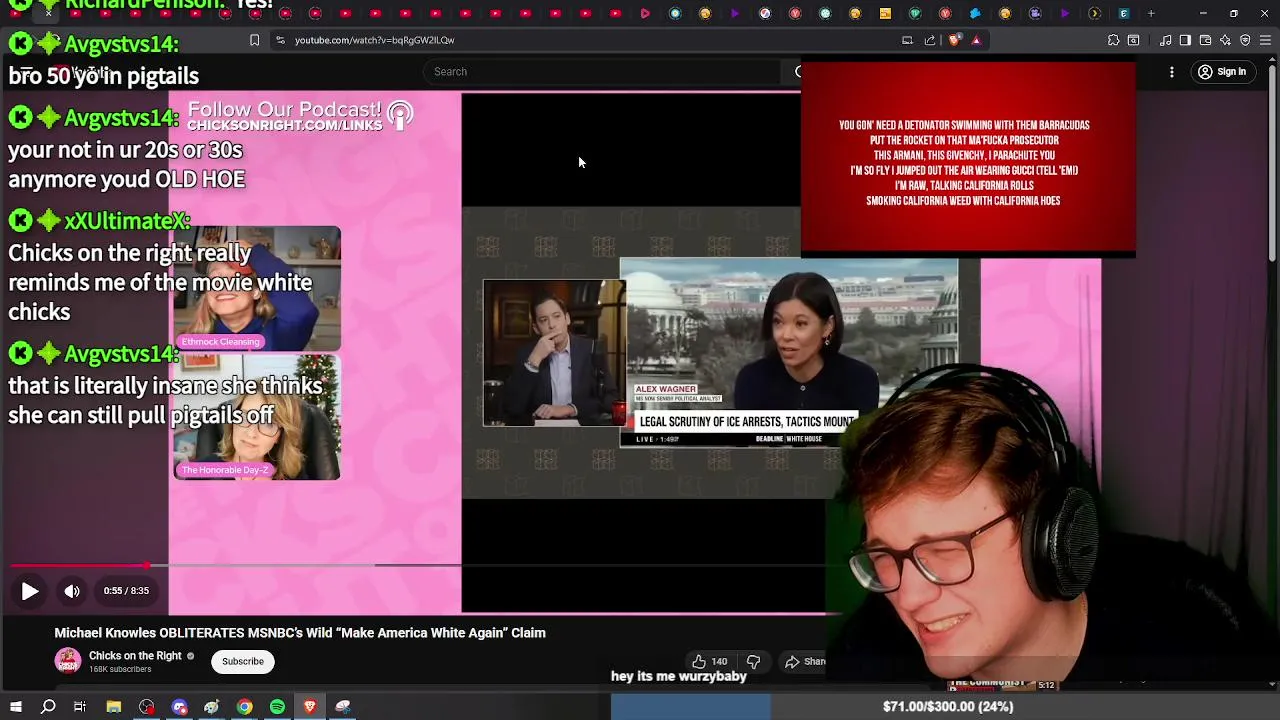1280x720 pixels.
Task: Open Google Chrome from the taskbar
Action: pyautogui.click(x=244, y=707)
